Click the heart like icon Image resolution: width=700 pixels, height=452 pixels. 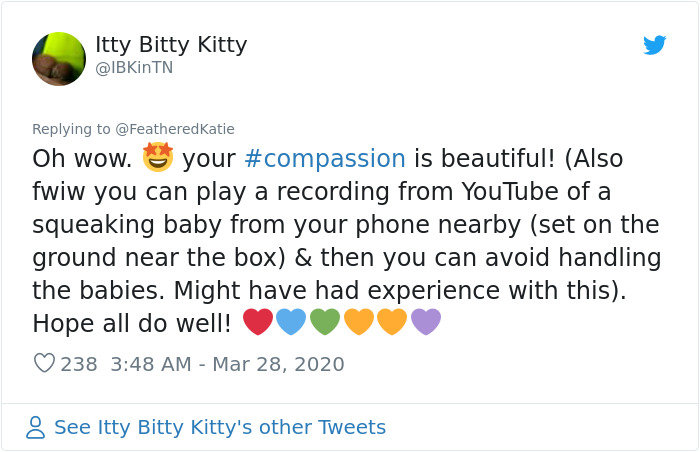44,364
